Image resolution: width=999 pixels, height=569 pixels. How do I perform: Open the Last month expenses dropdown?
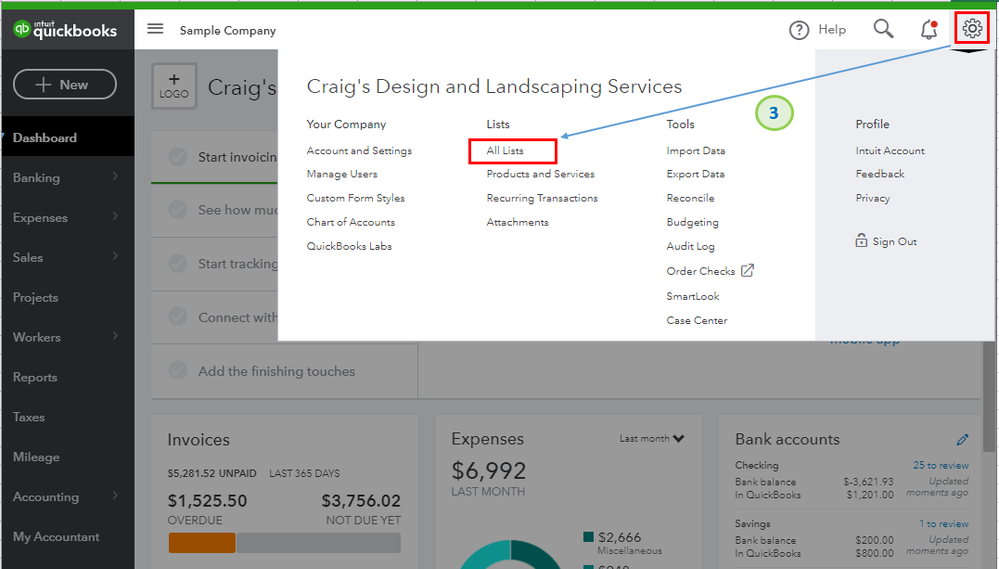click(x=652, y=438)
